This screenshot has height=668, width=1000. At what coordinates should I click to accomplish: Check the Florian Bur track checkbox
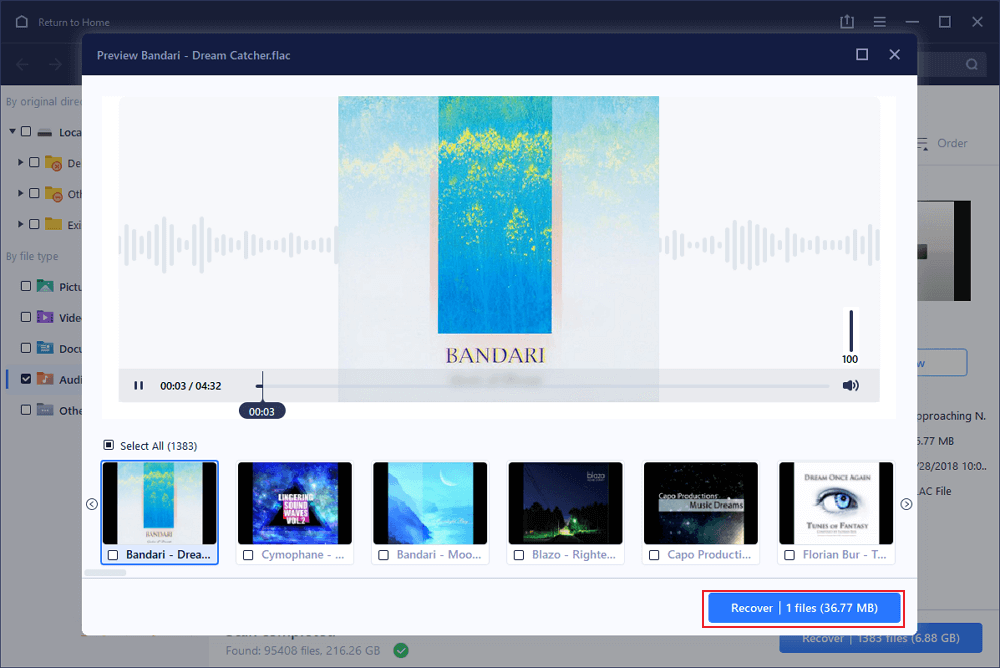click(x=791, y=554)
